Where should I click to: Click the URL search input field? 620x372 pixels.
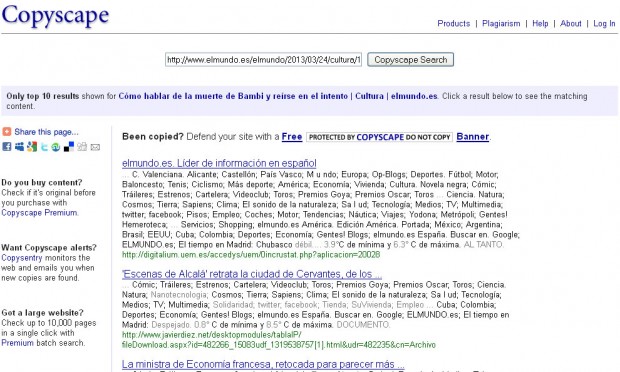coord(263,60)
